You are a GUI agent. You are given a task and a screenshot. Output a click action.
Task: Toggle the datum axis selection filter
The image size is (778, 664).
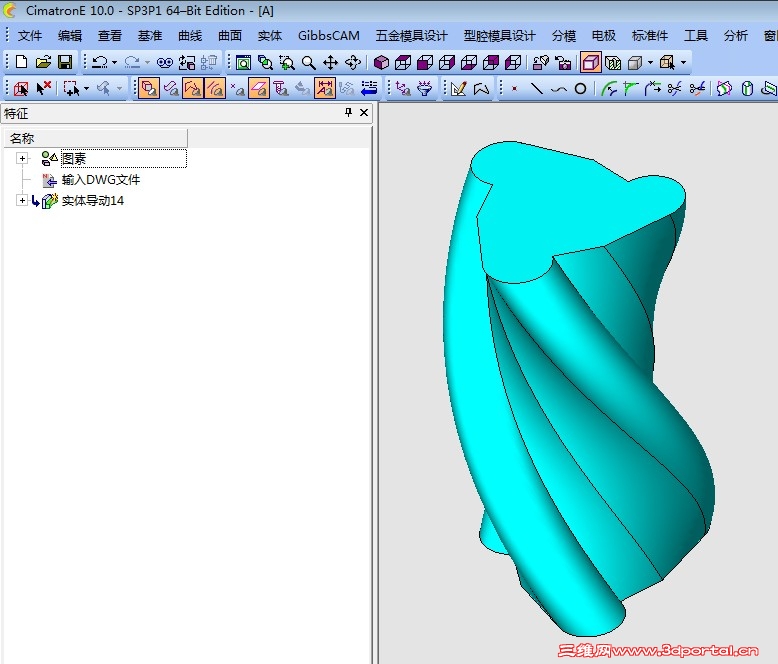coord(281,89)
